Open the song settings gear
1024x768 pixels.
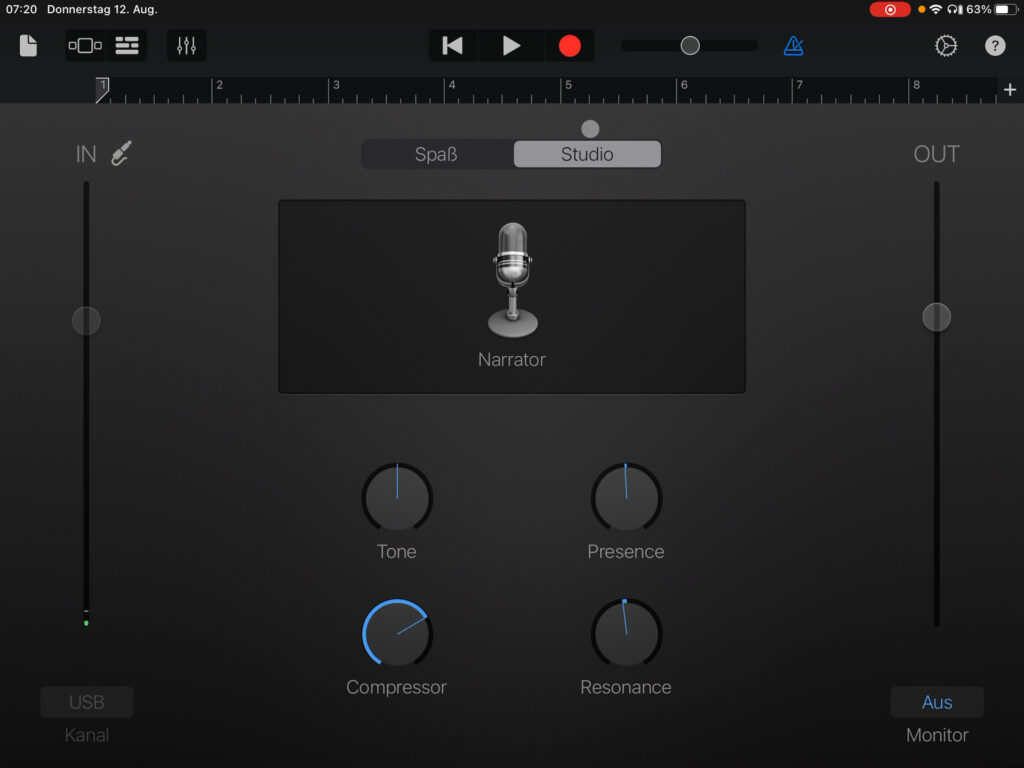(x=946, y=46)
